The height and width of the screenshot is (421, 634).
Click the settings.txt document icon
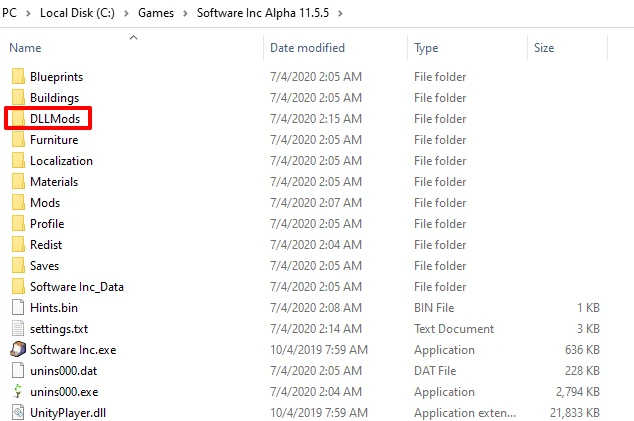coord(18,328)
